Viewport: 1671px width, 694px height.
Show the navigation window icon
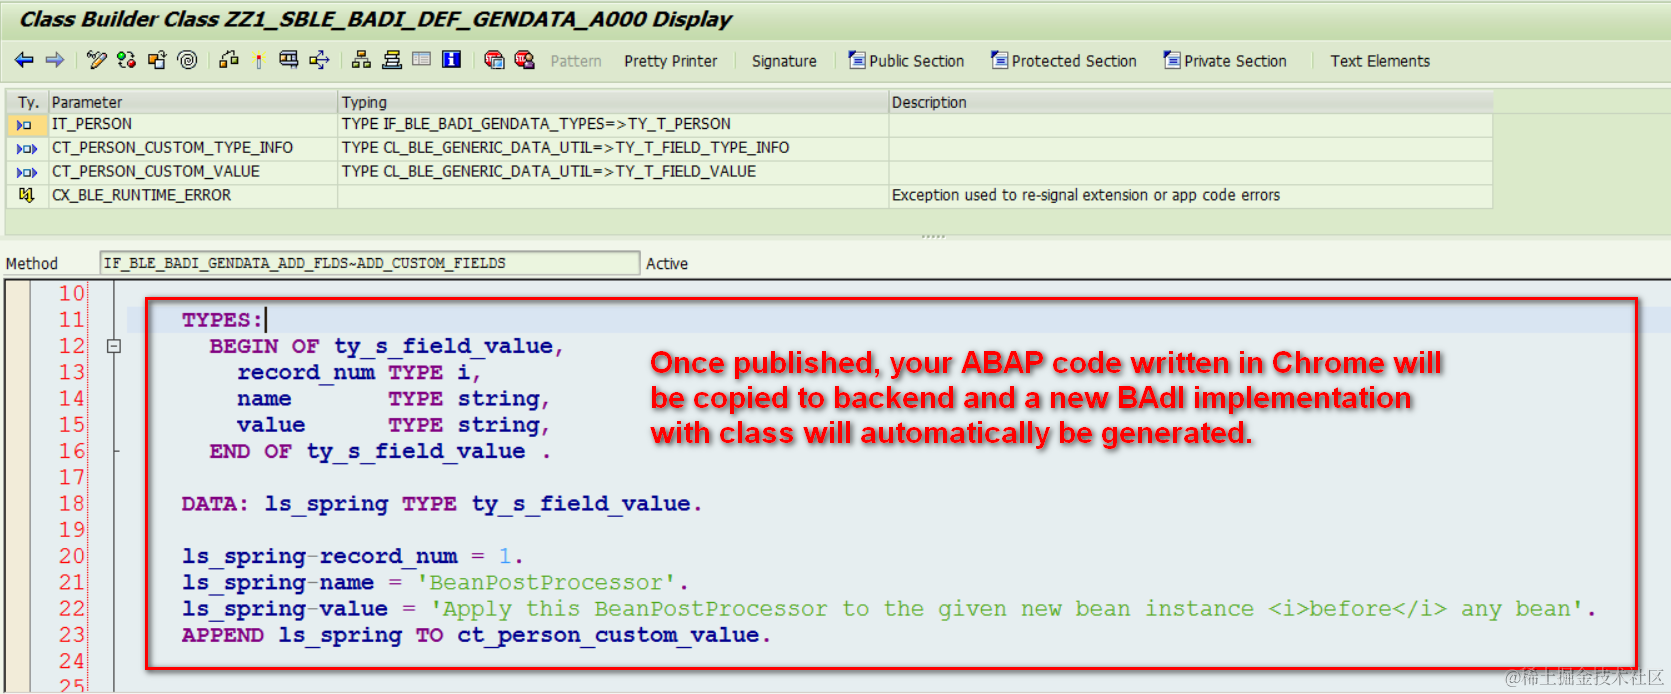point(392,60)
